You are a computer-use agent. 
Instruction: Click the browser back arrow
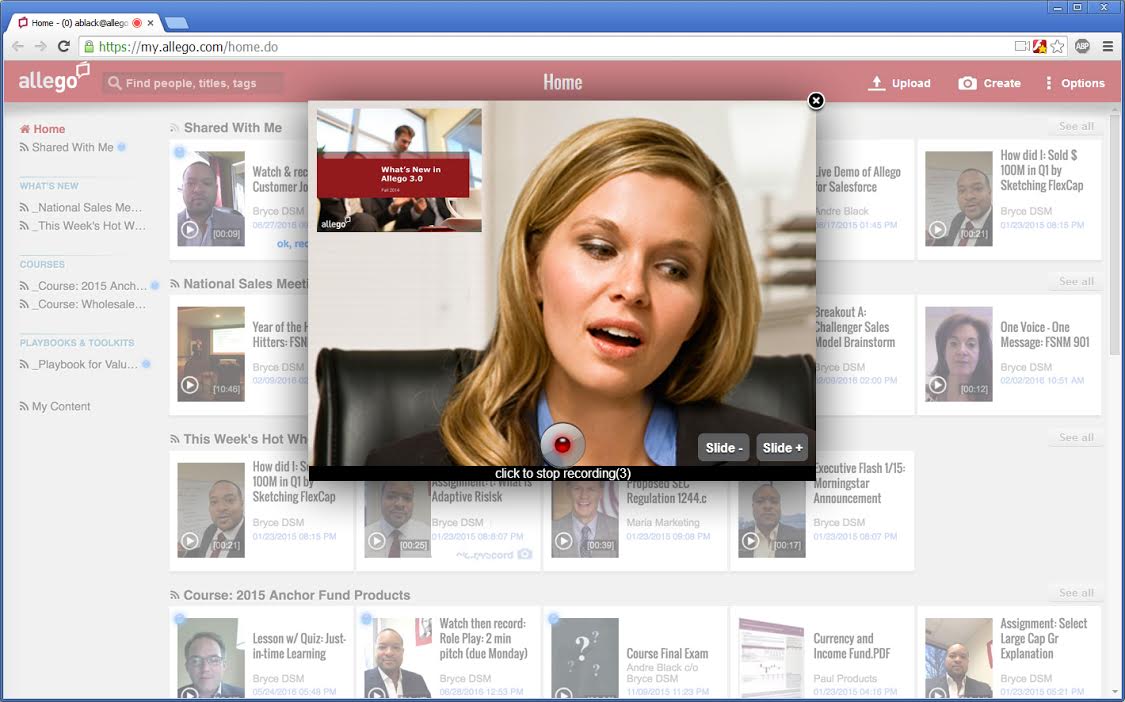point(18,47)
